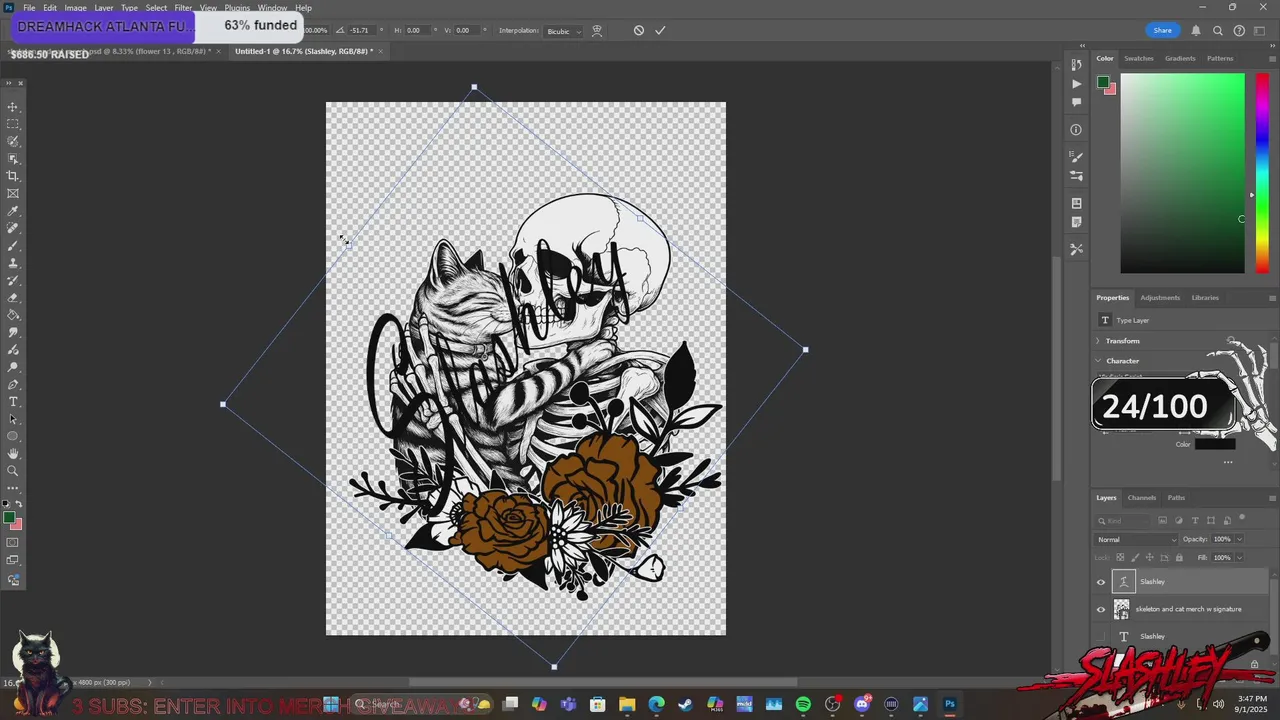1280x720 pixels.
Task: Open the Filter menu
Action: [x=183, y=8]
